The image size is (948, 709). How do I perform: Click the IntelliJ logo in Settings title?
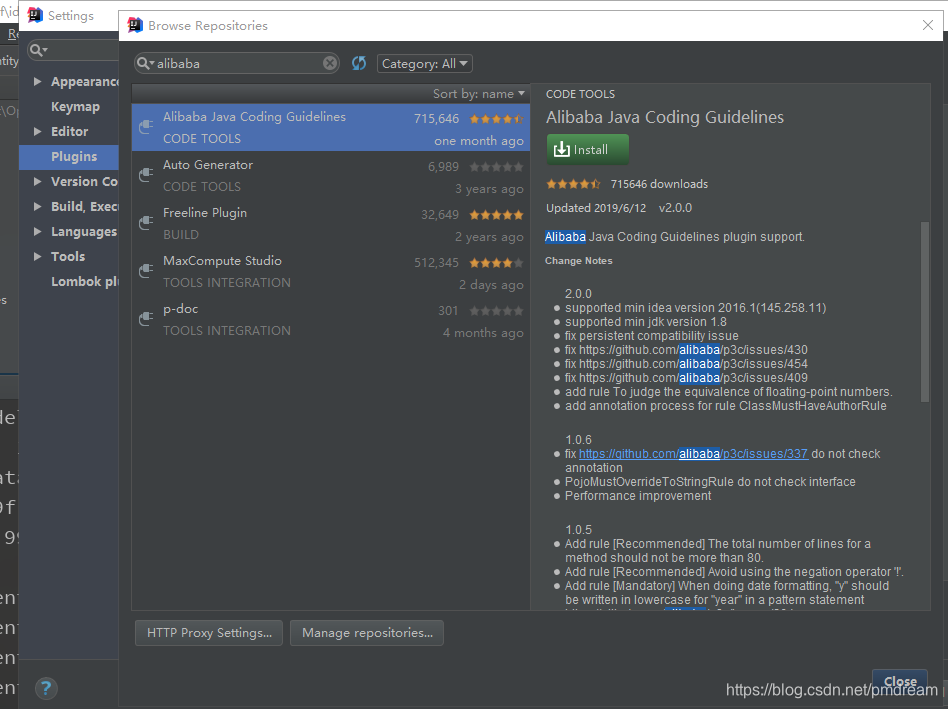point(36,15)
